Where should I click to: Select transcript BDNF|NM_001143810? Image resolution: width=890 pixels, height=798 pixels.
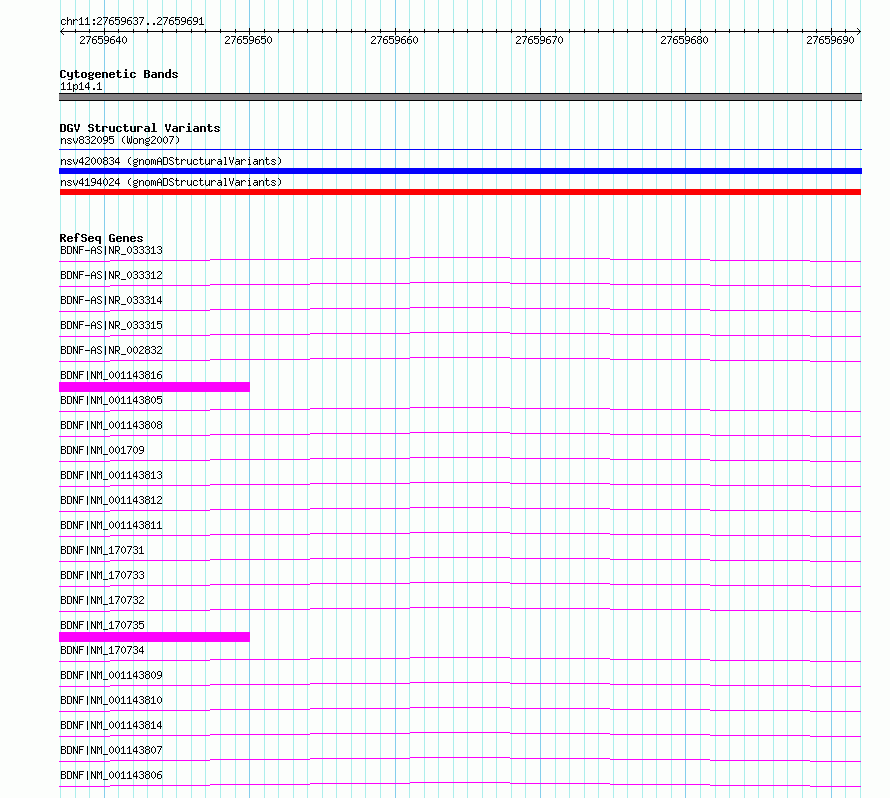pyautogui.click(x=111, y=700)
